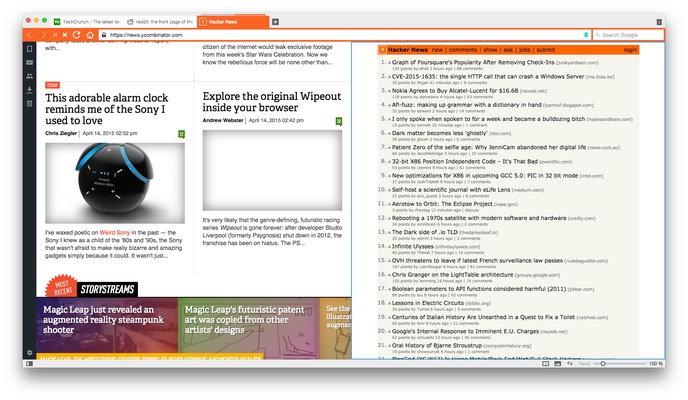
Task: Reload the current page
Action: coord(76,35)
